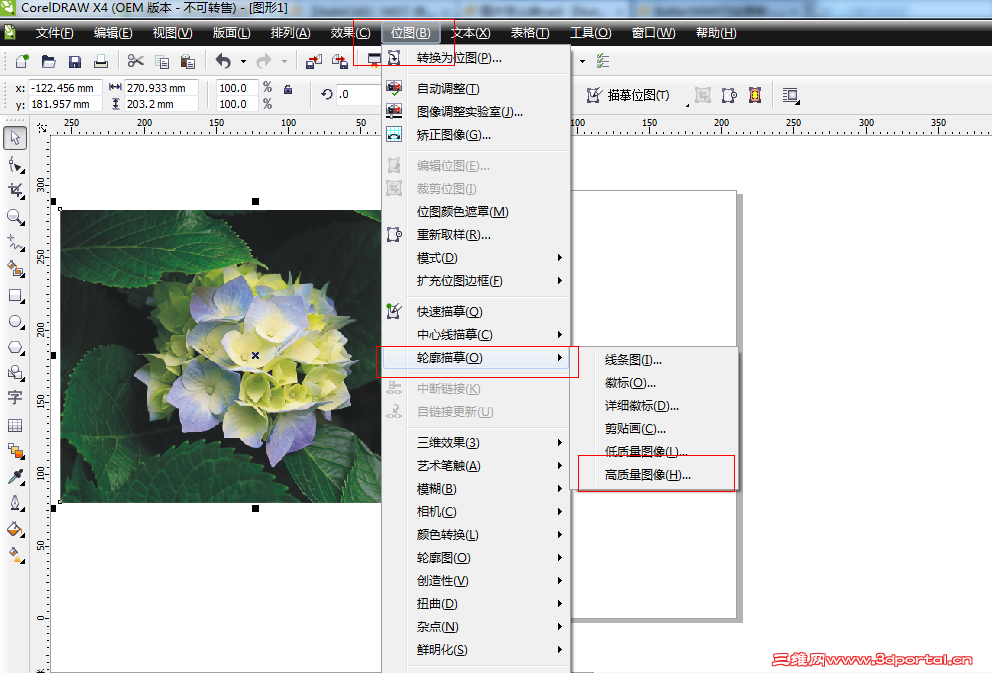The width and height of the screenshot is (992, 673).
Task: Toggle the lock ratio padlock
Action: pyautogui.click(x=288, y=89)
